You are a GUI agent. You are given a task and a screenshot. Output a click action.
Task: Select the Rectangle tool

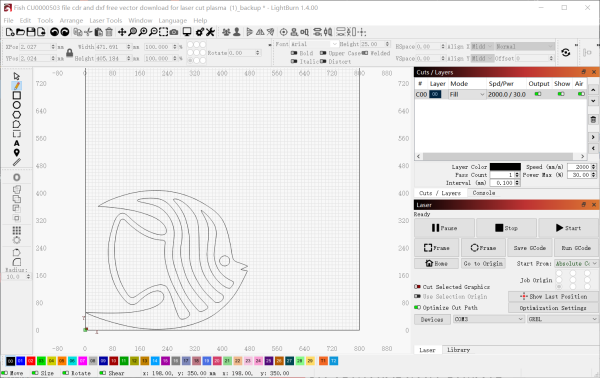[16, 95]
